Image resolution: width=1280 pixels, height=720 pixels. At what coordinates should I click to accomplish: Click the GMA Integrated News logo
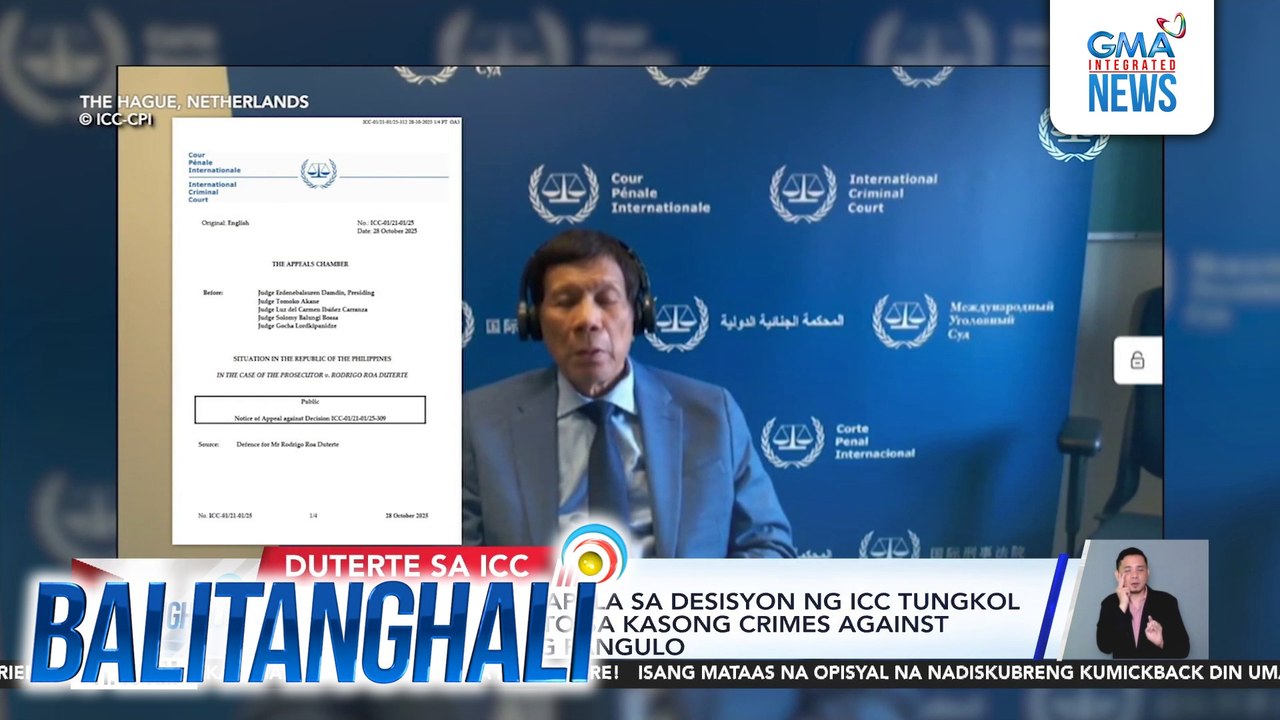pyautogui.click(x=1132, y=66)
